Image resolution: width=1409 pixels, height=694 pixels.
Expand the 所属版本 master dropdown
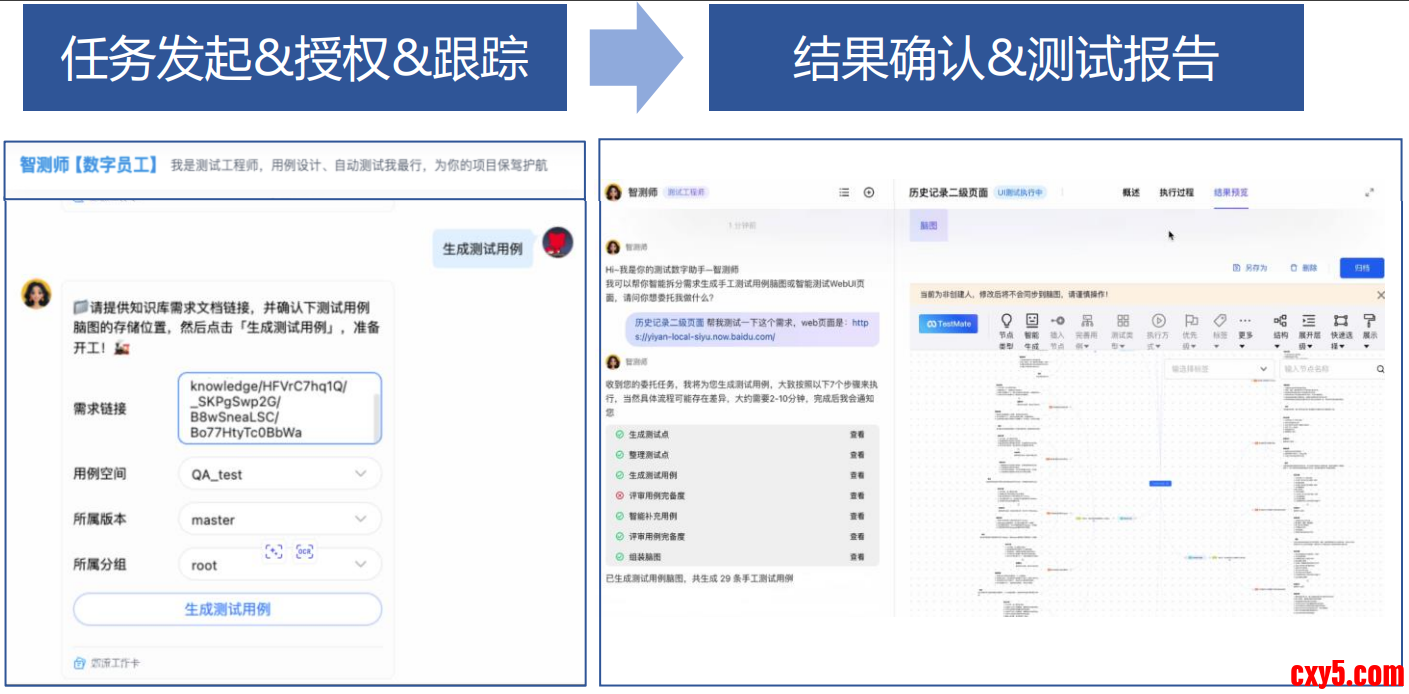coord(280,520)
